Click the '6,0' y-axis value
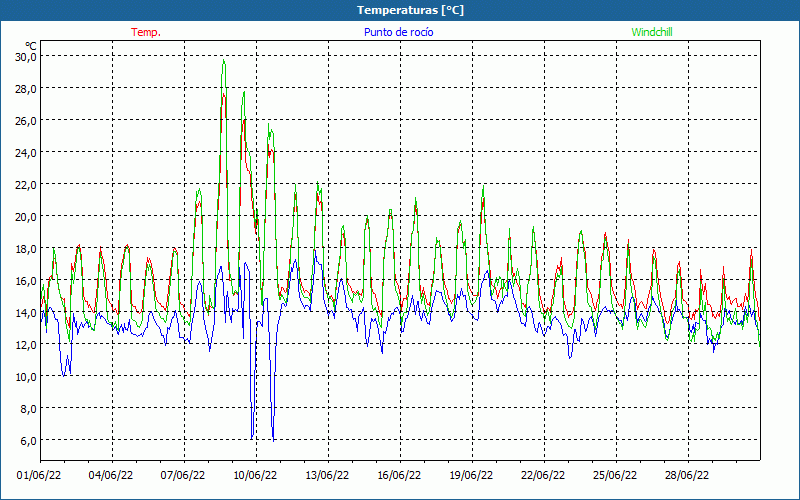The width and height of the screenshot is (800, 500). tap(29, 441)
